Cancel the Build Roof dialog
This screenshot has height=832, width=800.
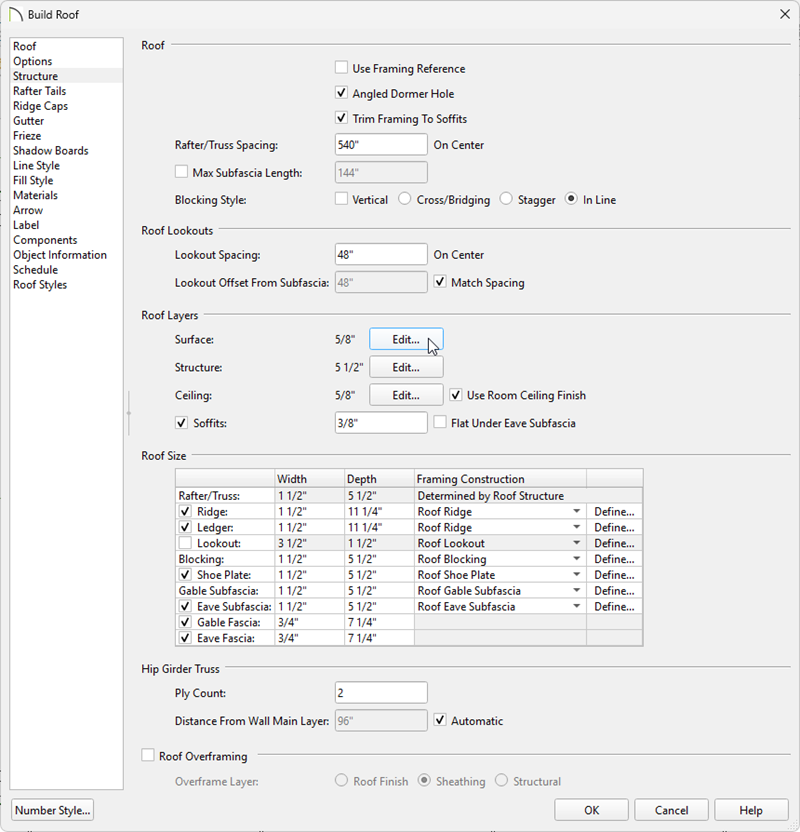tap(671, 810)
